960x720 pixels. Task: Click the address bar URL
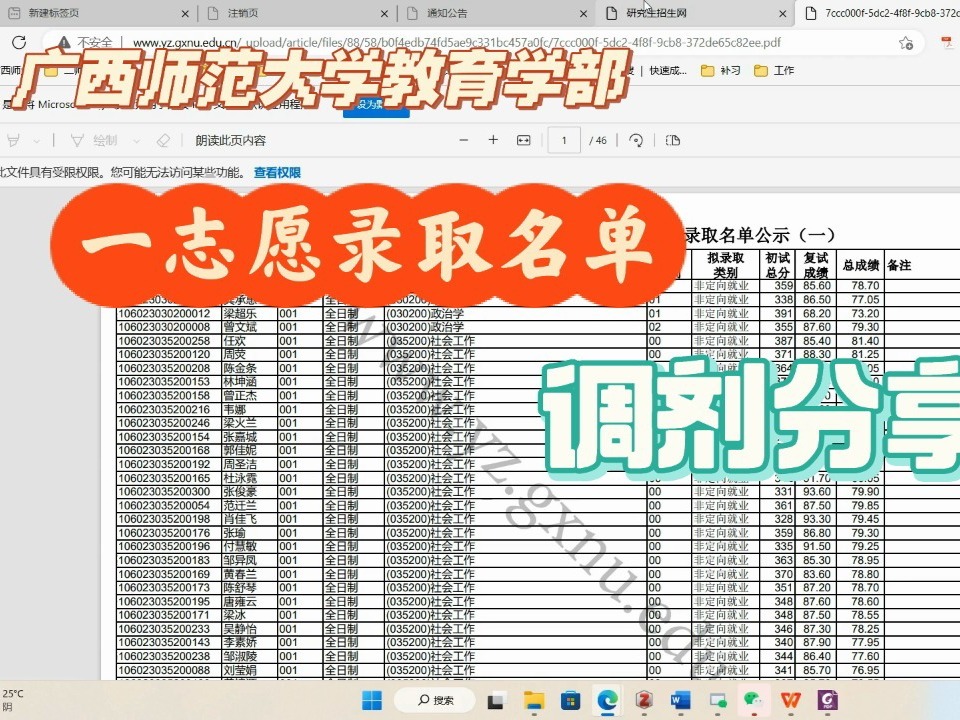click(456, 43)
